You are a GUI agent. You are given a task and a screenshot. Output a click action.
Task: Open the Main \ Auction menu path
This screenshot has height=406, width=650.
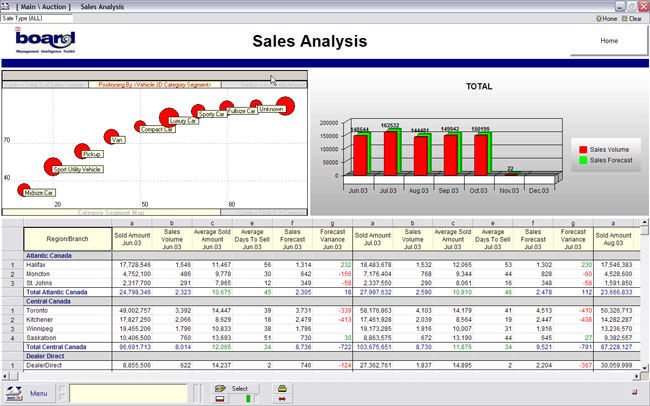(42, 6)
